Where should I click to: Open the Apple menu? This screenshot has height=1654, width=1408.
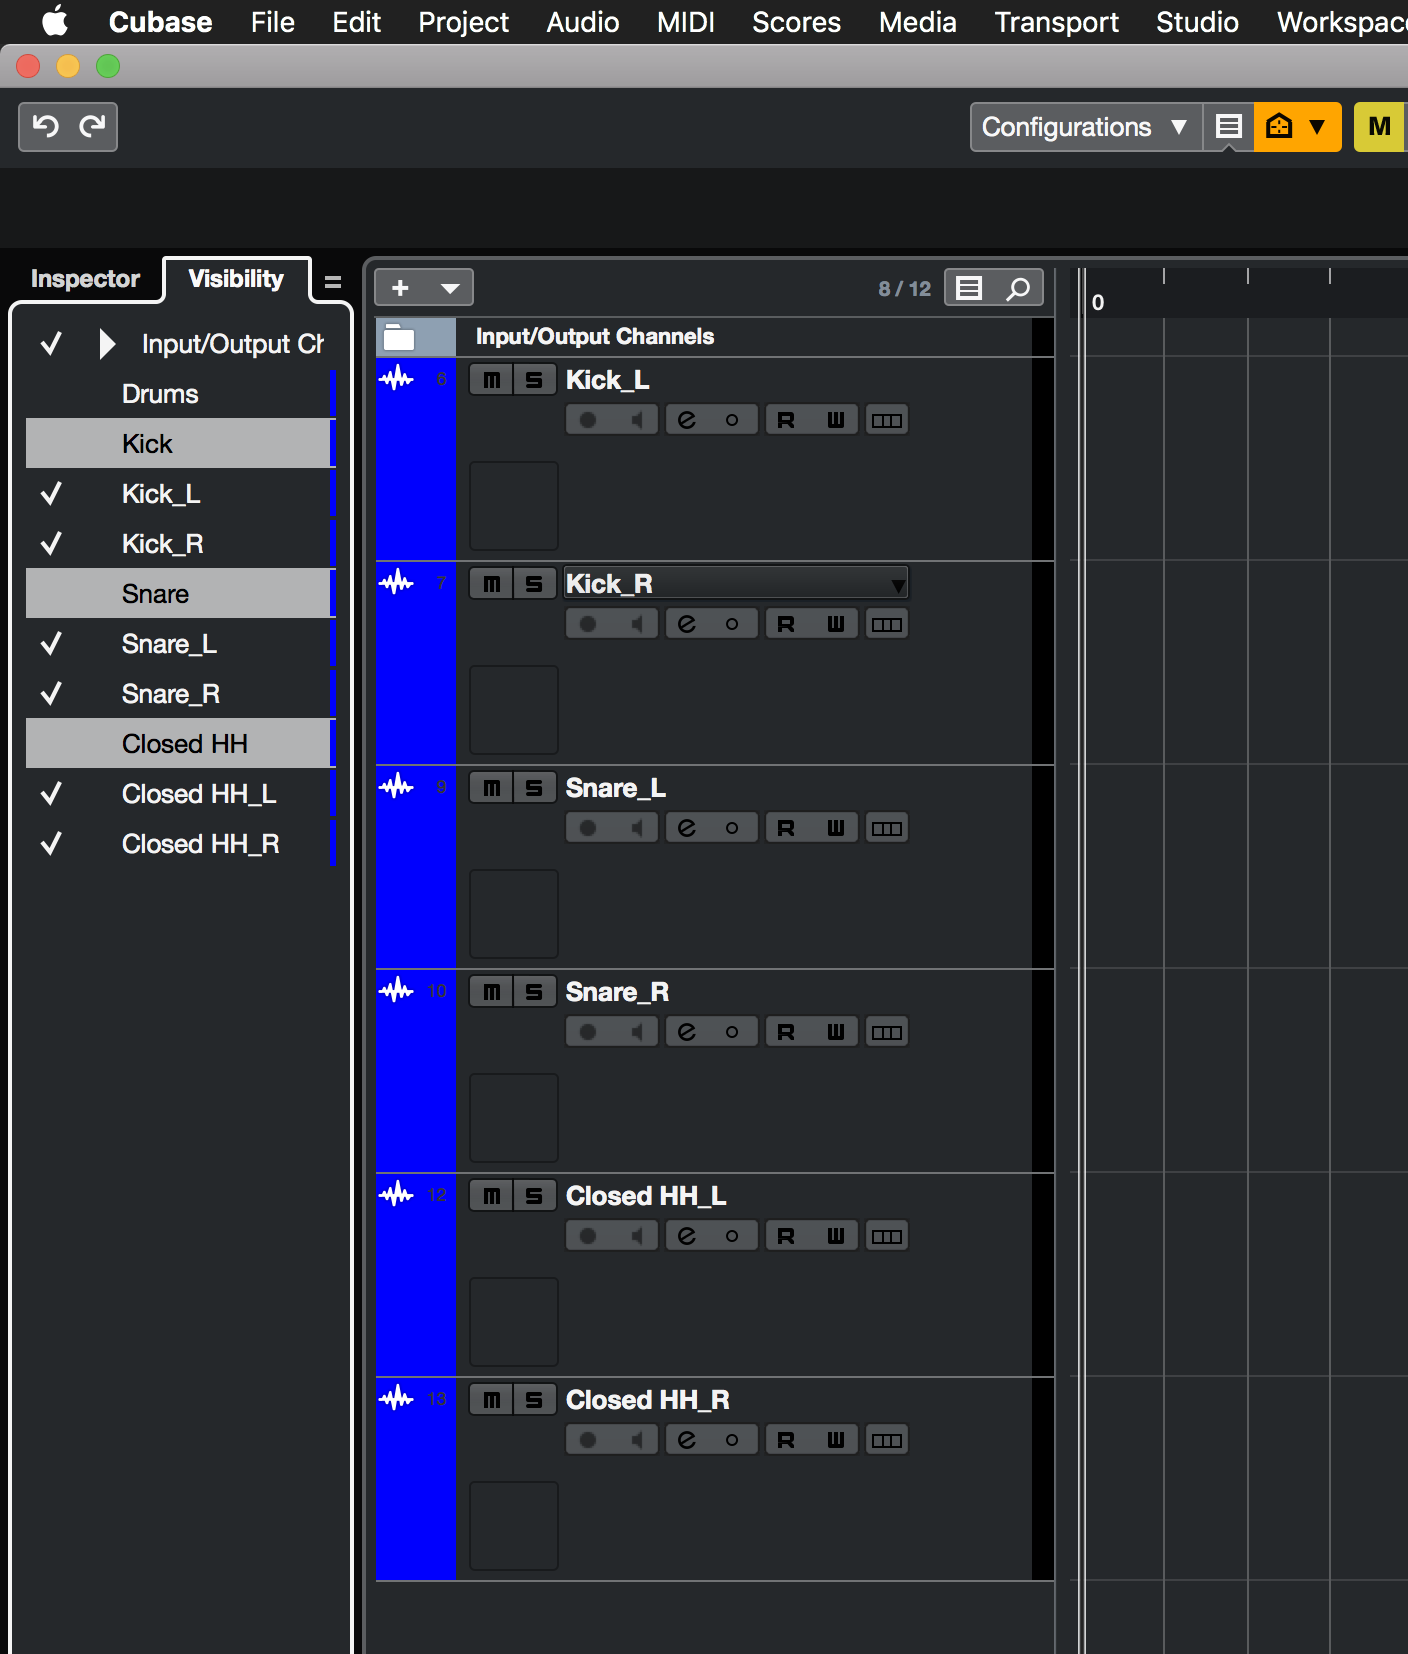click(55, 21)
